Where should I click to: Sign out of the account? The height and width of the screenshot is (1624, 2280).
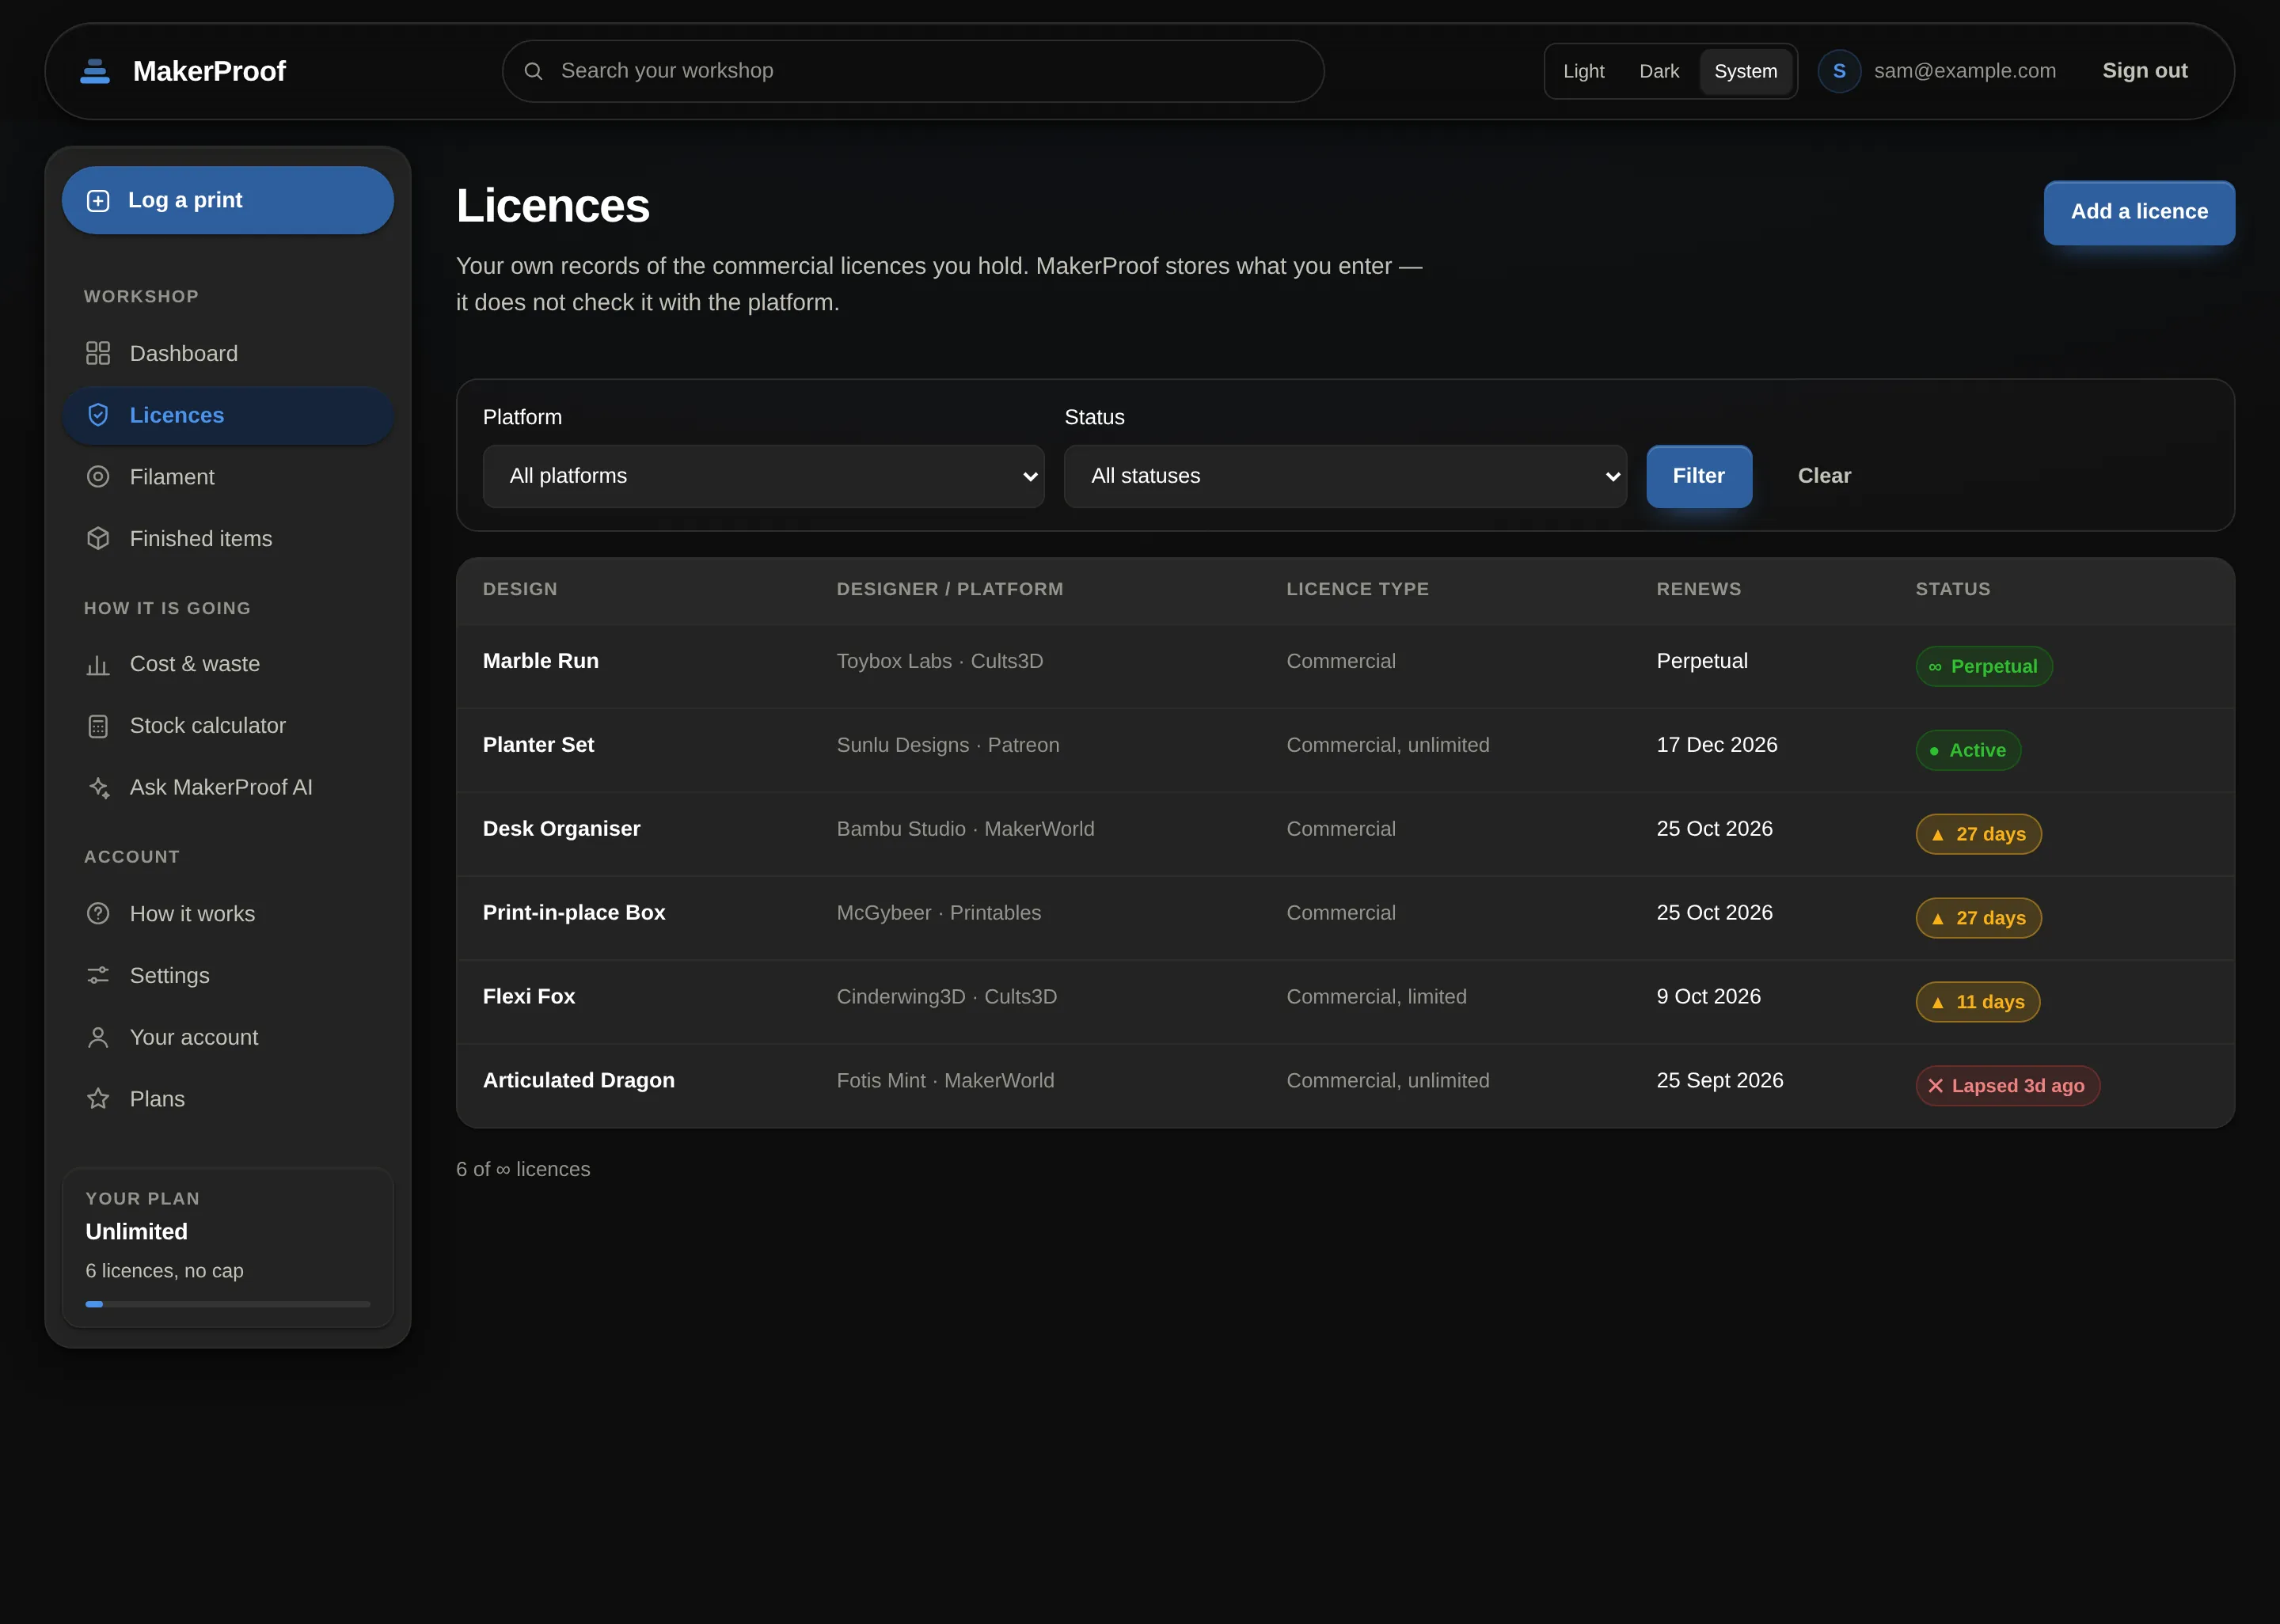click(2145, 71)
